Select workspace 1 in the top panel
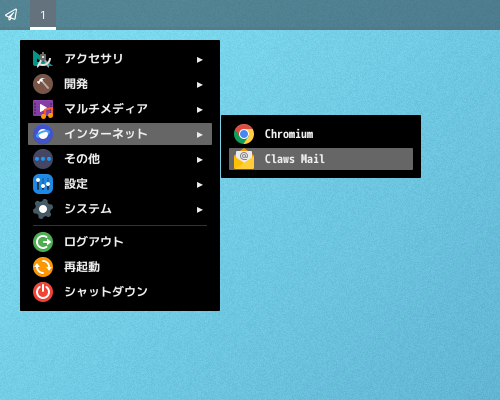 coord(43,15)
